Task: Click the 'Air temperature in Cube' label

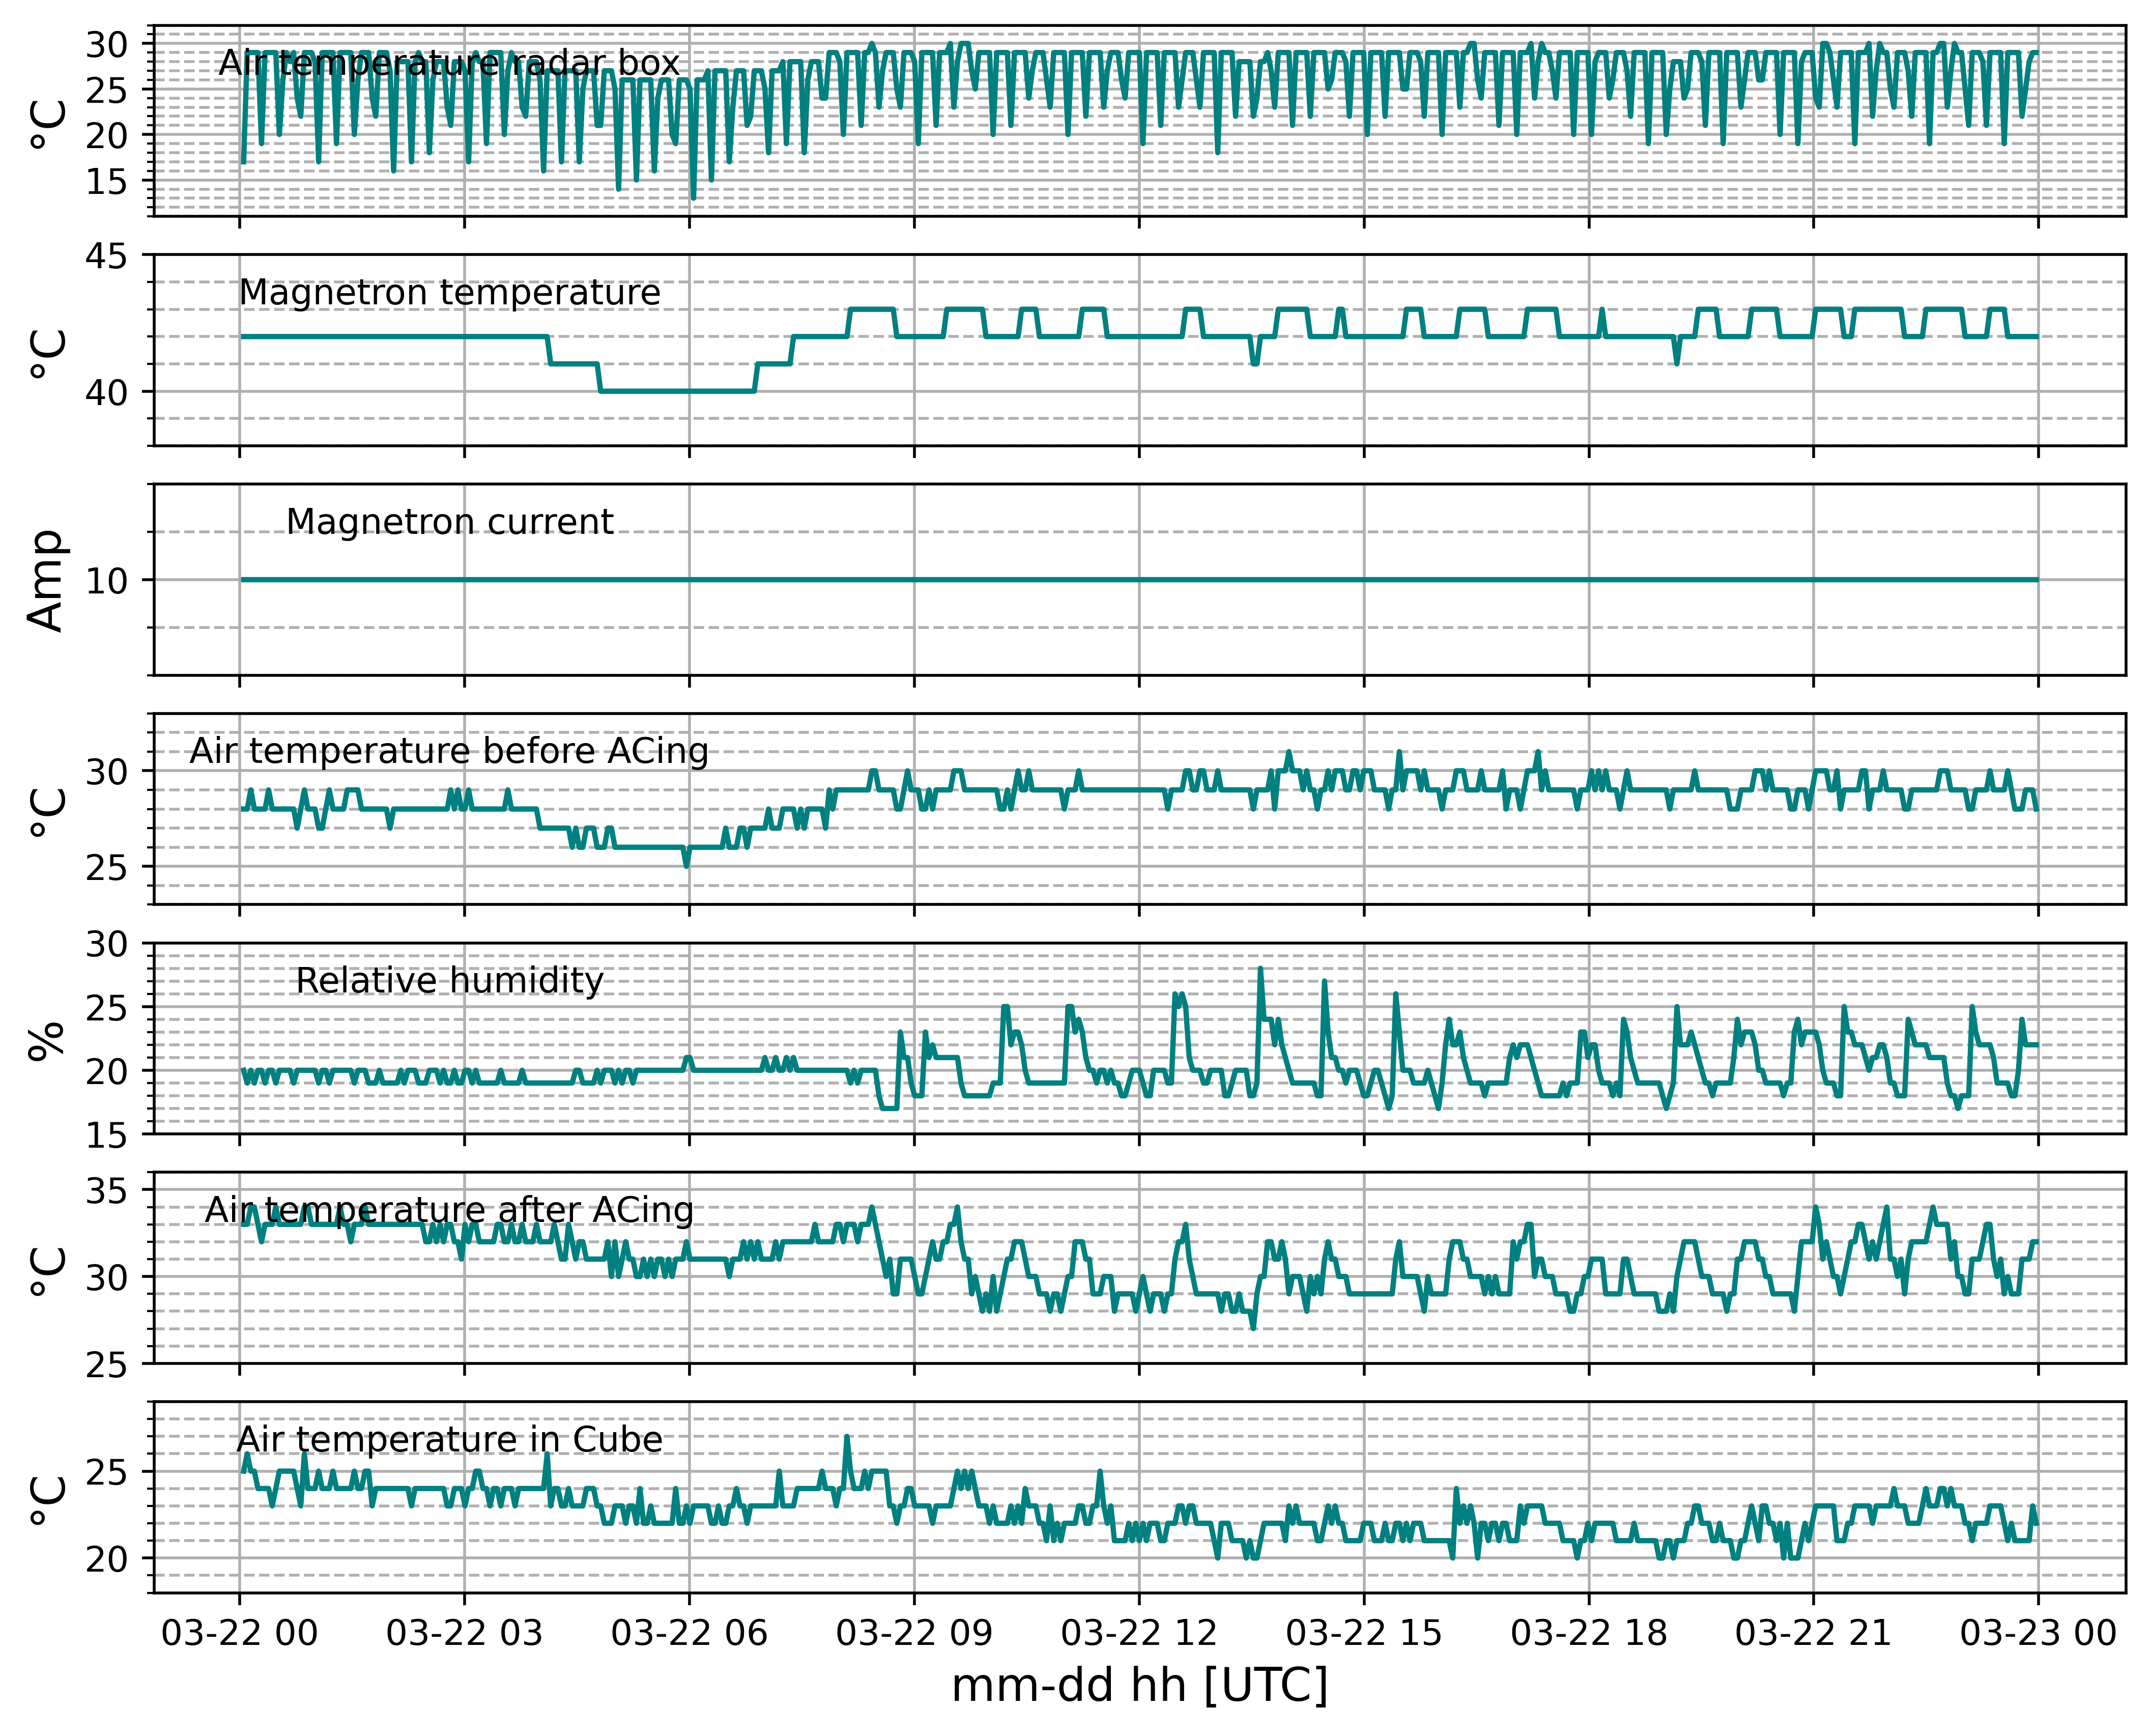Action: pos(449,1440)
